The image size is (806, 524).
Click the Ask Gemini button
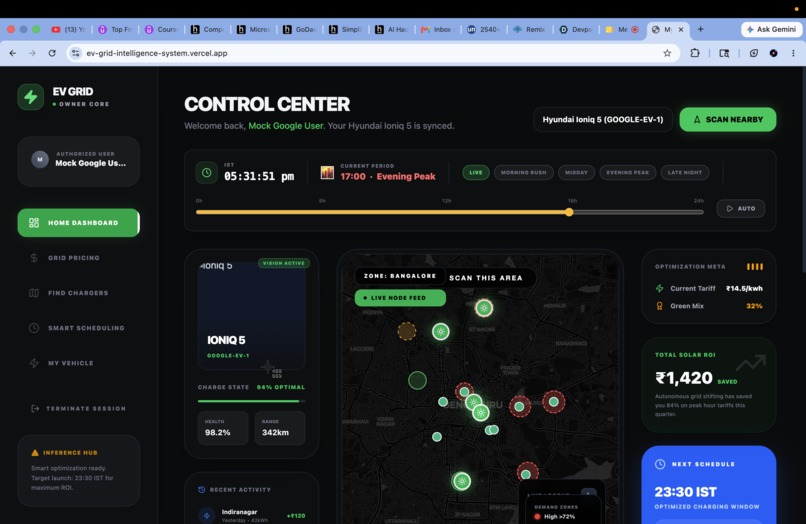tap(771, 29)
